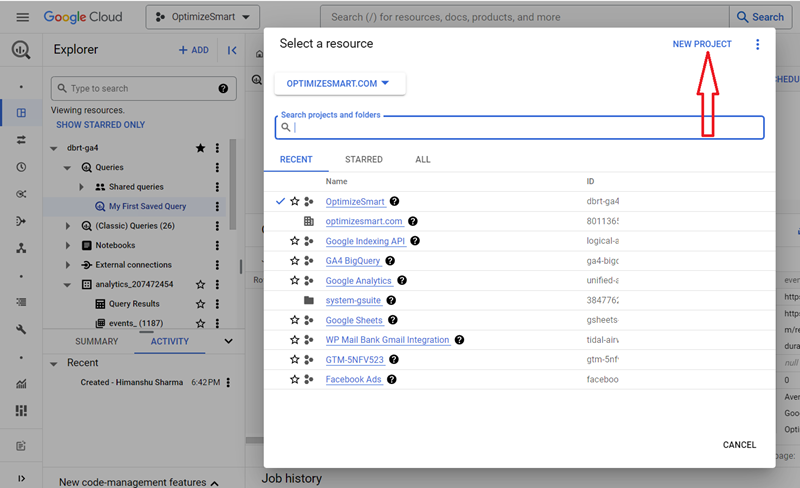The width and height of the screenshot is (800, 488).
Task: Open the hamburger navigation menu
Action: 22,17
